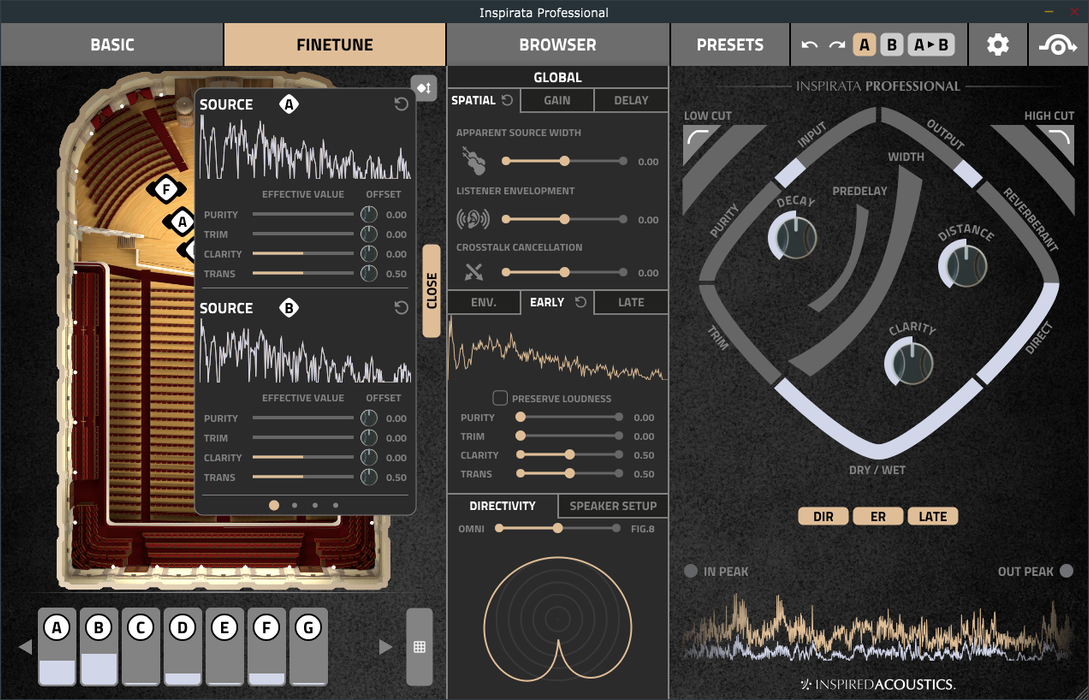
Task: Reset Source A parameters
Action: [x=401, y=104]
